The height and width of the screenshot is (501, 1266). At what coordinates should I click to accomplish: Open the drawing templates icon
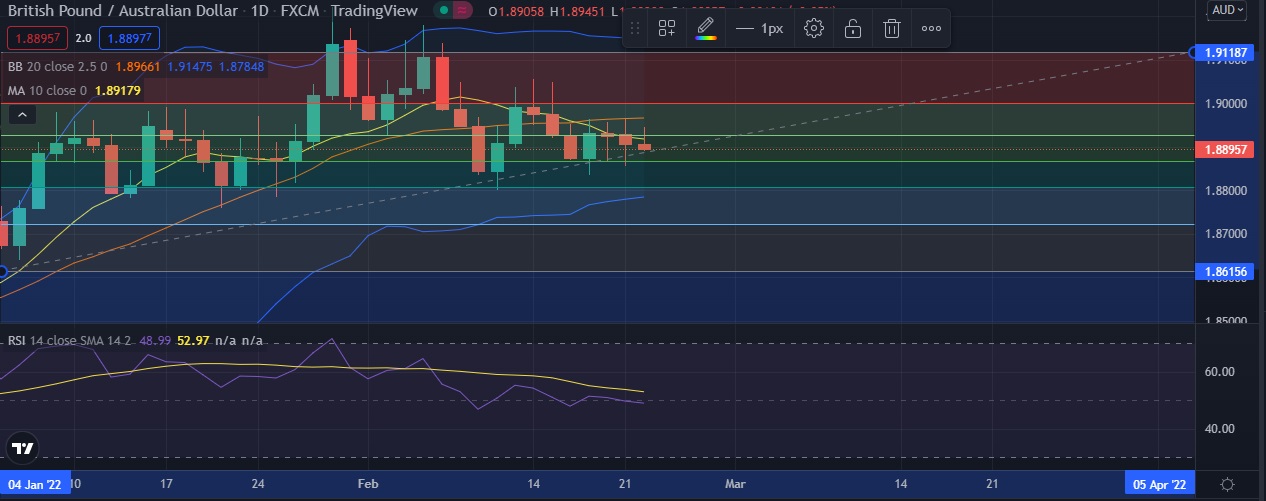point(666,28)
